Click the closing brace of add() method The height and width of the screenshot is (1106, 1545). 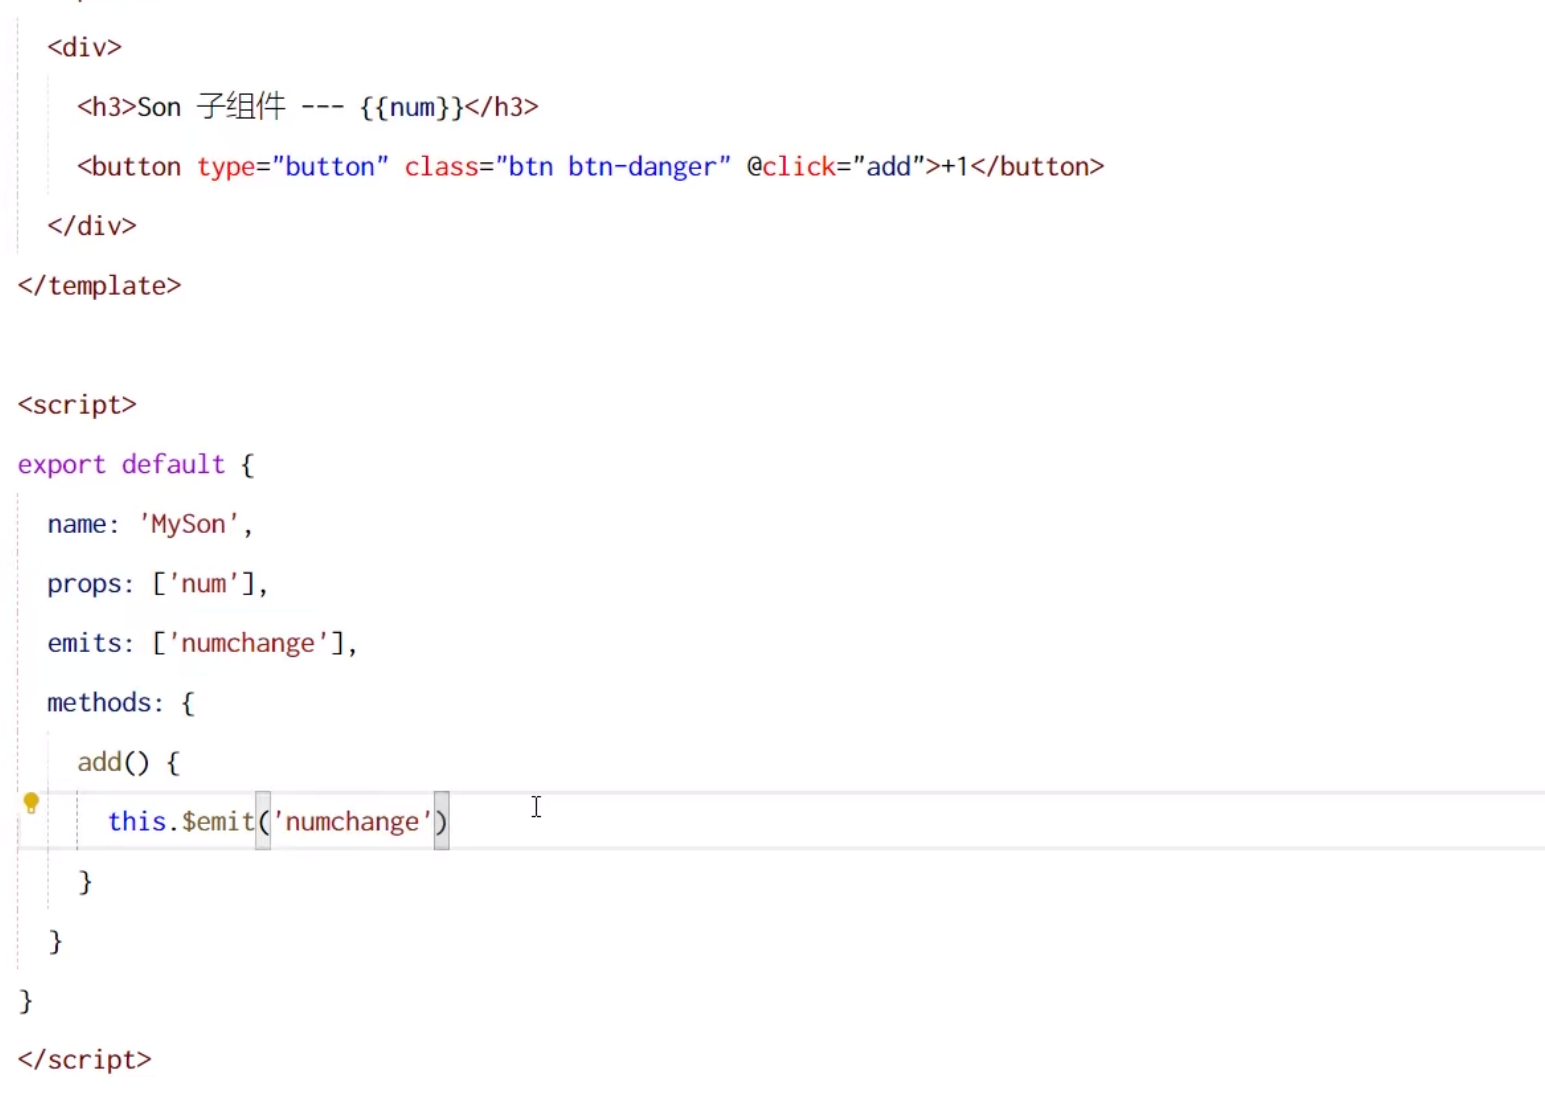pos(85,882)
